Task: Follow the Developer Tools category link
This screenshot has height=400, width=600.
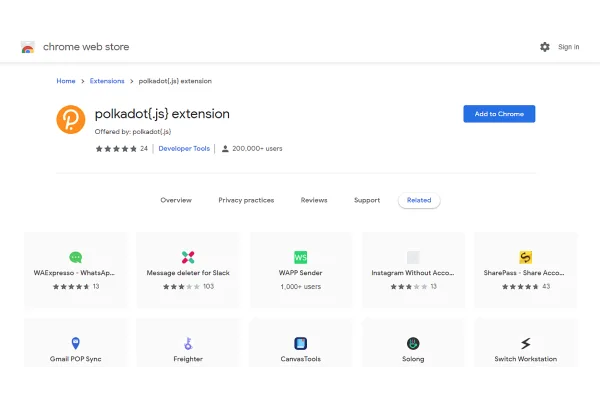Action: point(184,148)
